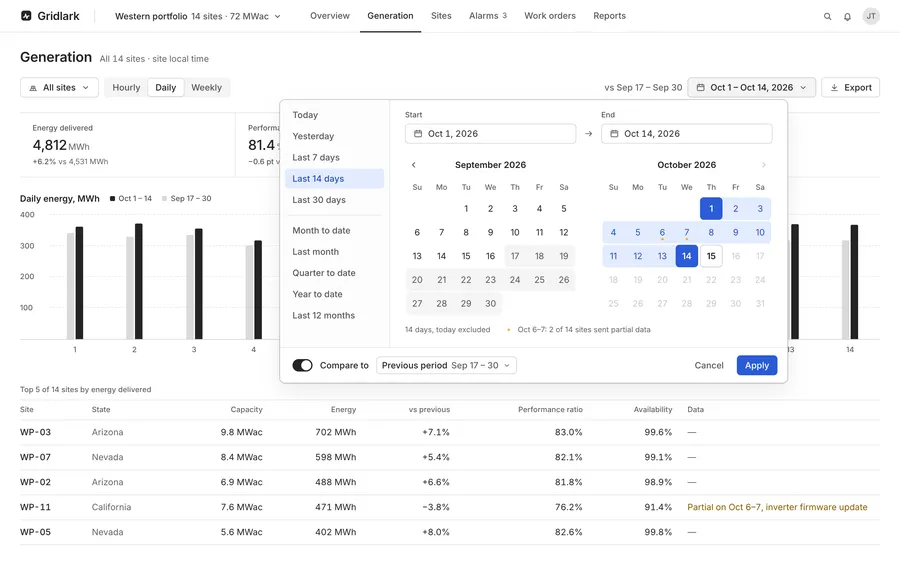Image resolution: width=900 pixels, height=562 pixels.
Task: Click the WP-07 site row
Action: point(450,458)
